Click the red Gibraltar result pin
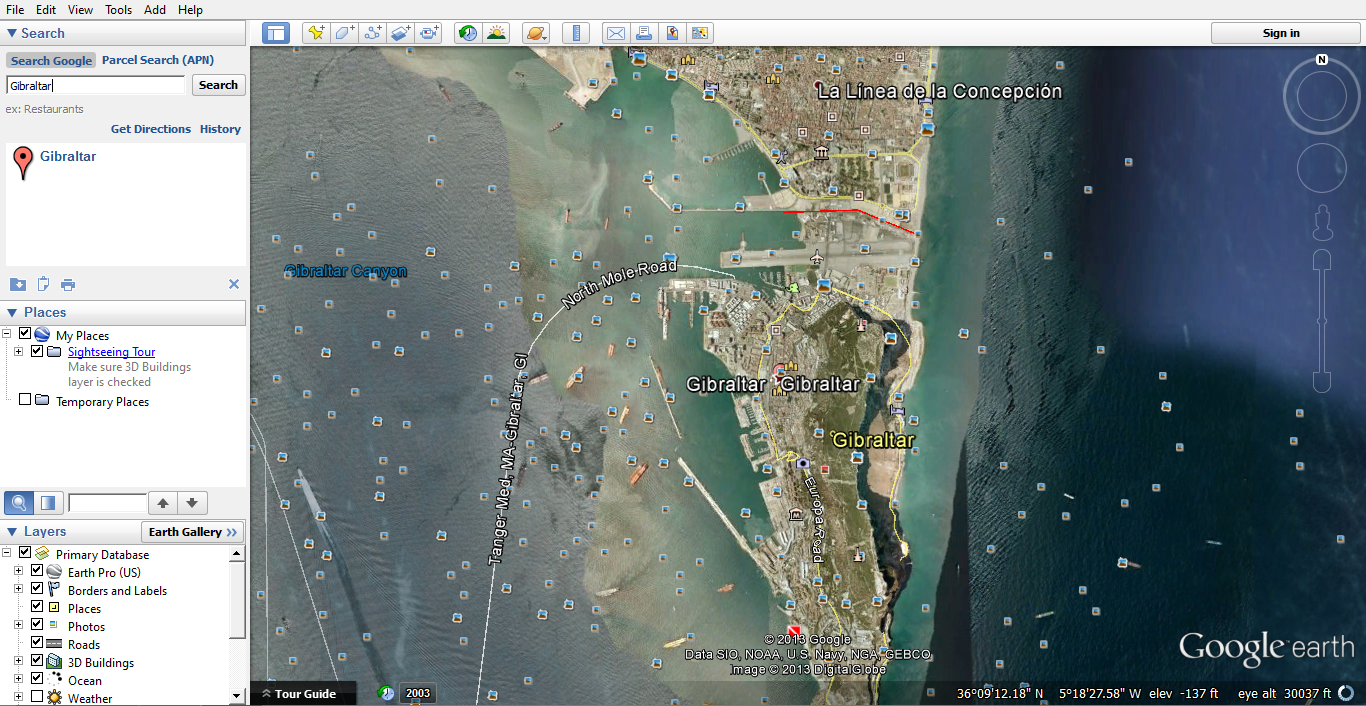Screen dimensions: 1366x706 click(23, 163)
